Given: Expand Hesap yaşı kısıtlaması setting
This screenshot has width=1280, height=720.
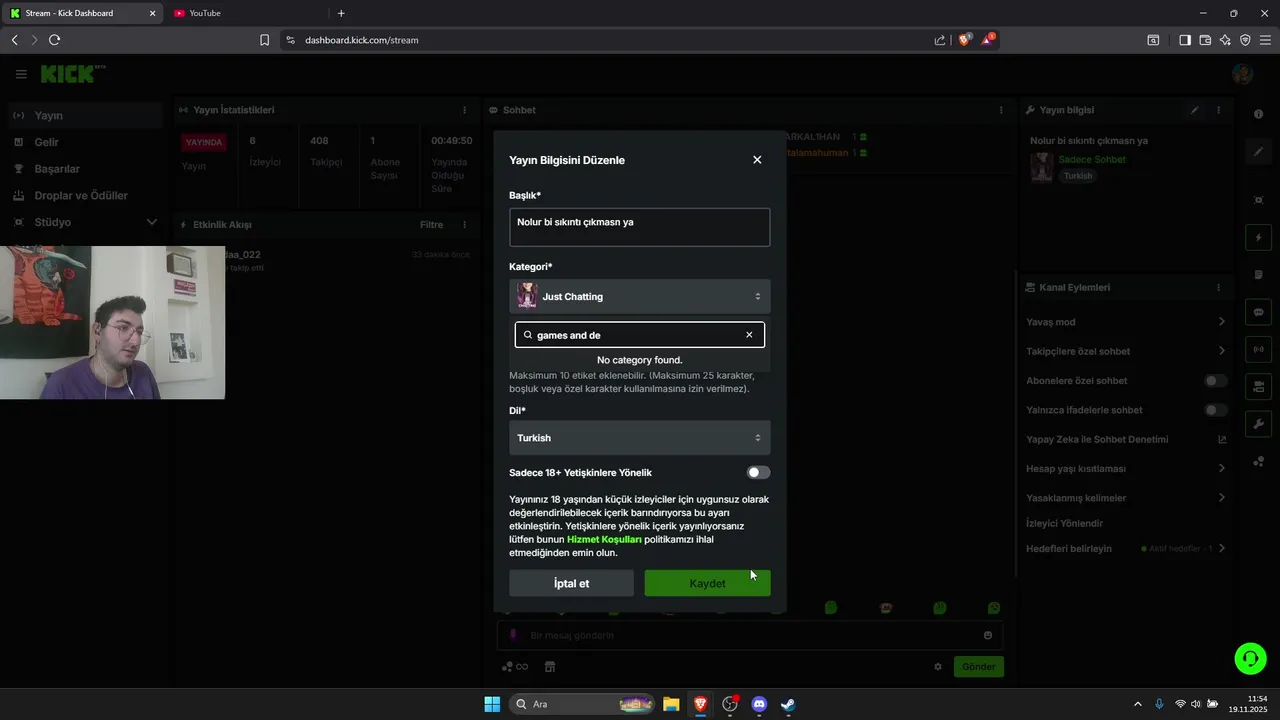Looking at the screenshot, I should point(1126,468).
